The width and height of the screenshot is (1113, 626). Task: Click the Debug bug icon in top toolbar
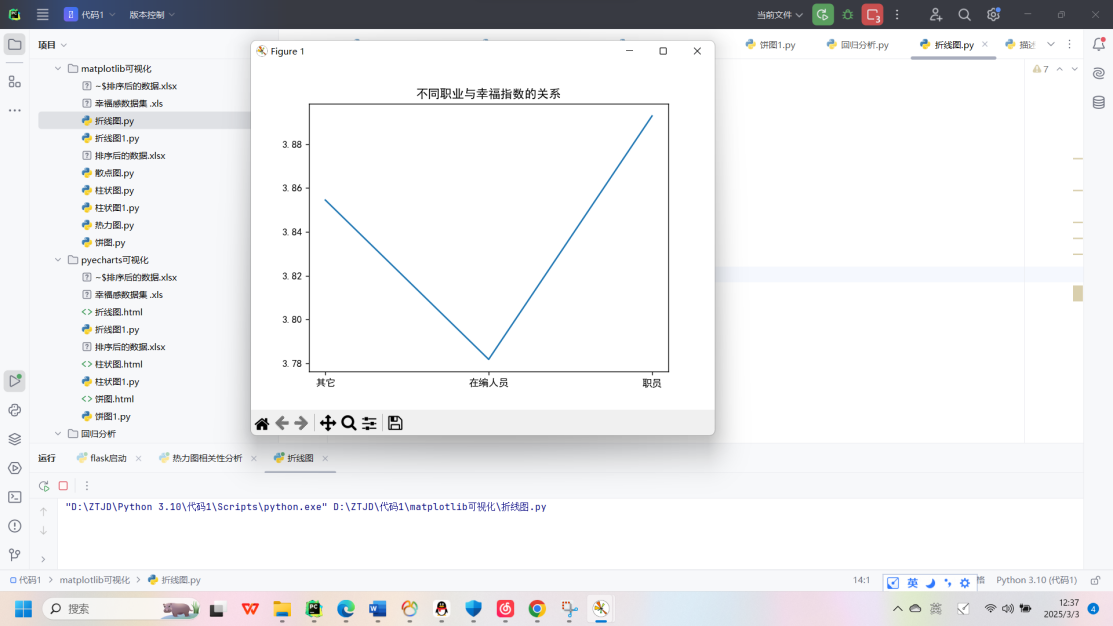coord(848,14)
